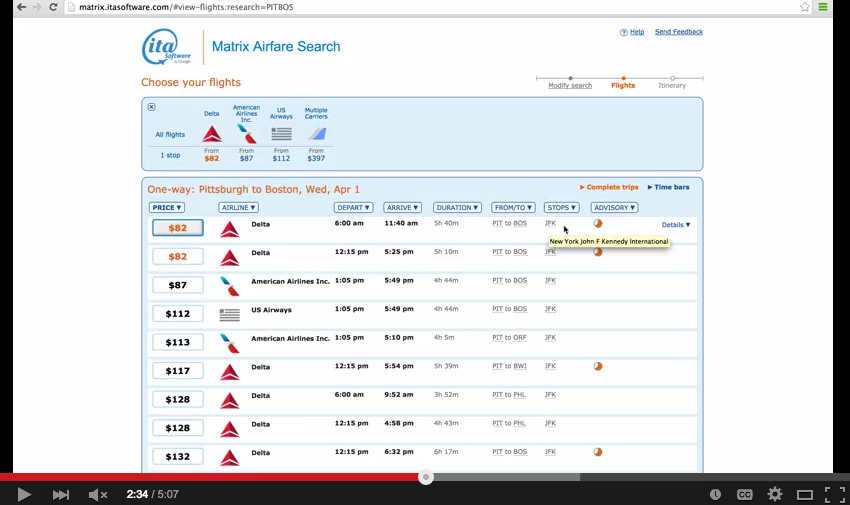Click US Airways logo in the $112 row
The image size is (850, 505).
229,314
